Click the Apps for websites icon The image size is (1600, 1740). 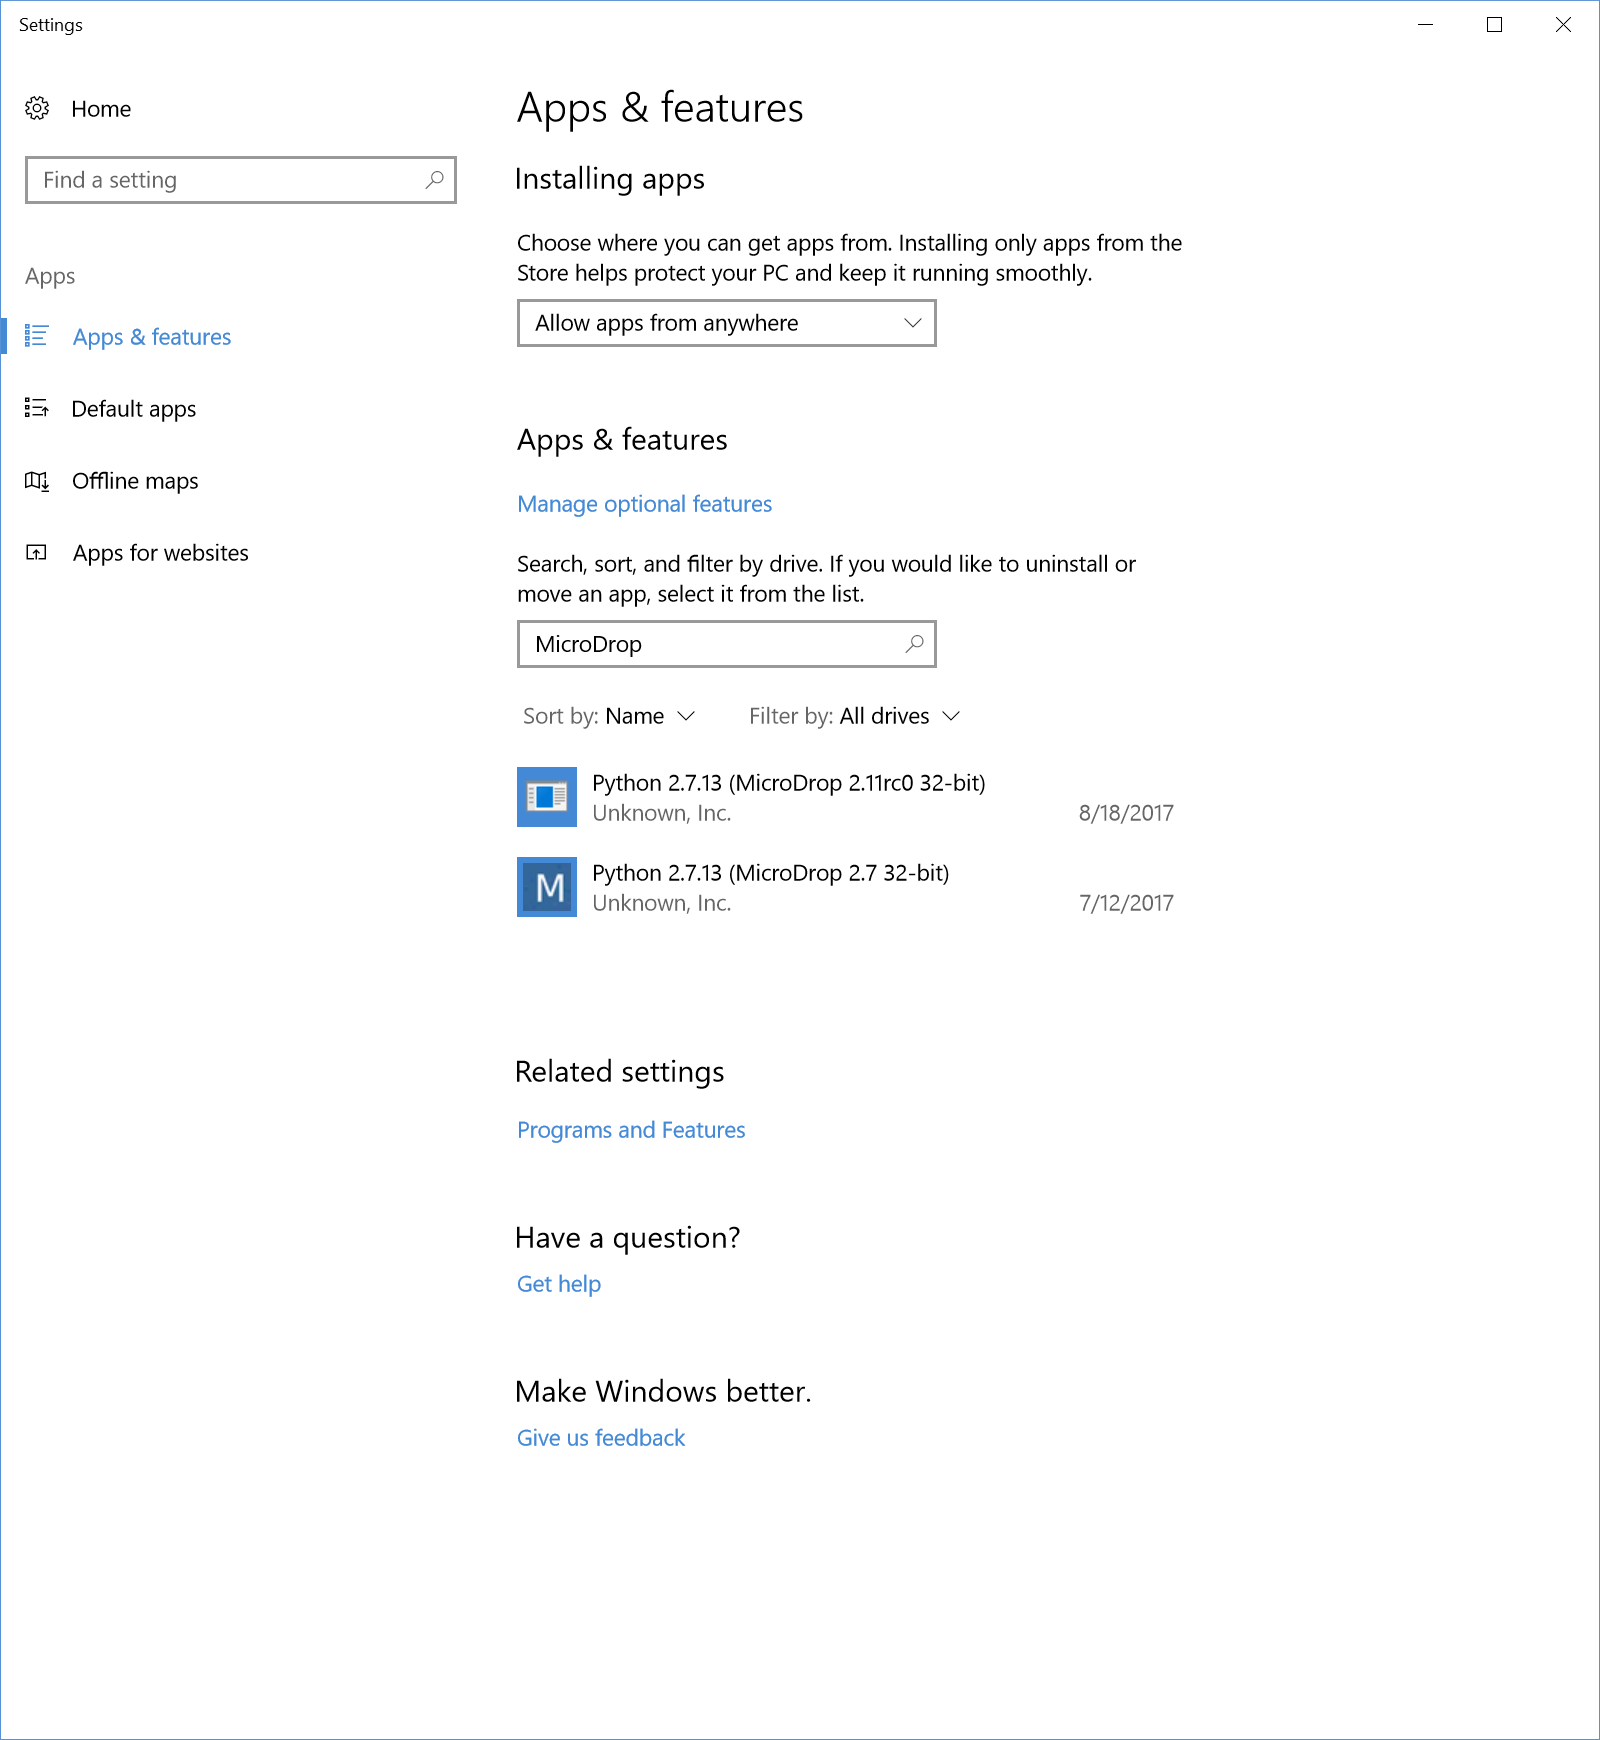(36, 553)
